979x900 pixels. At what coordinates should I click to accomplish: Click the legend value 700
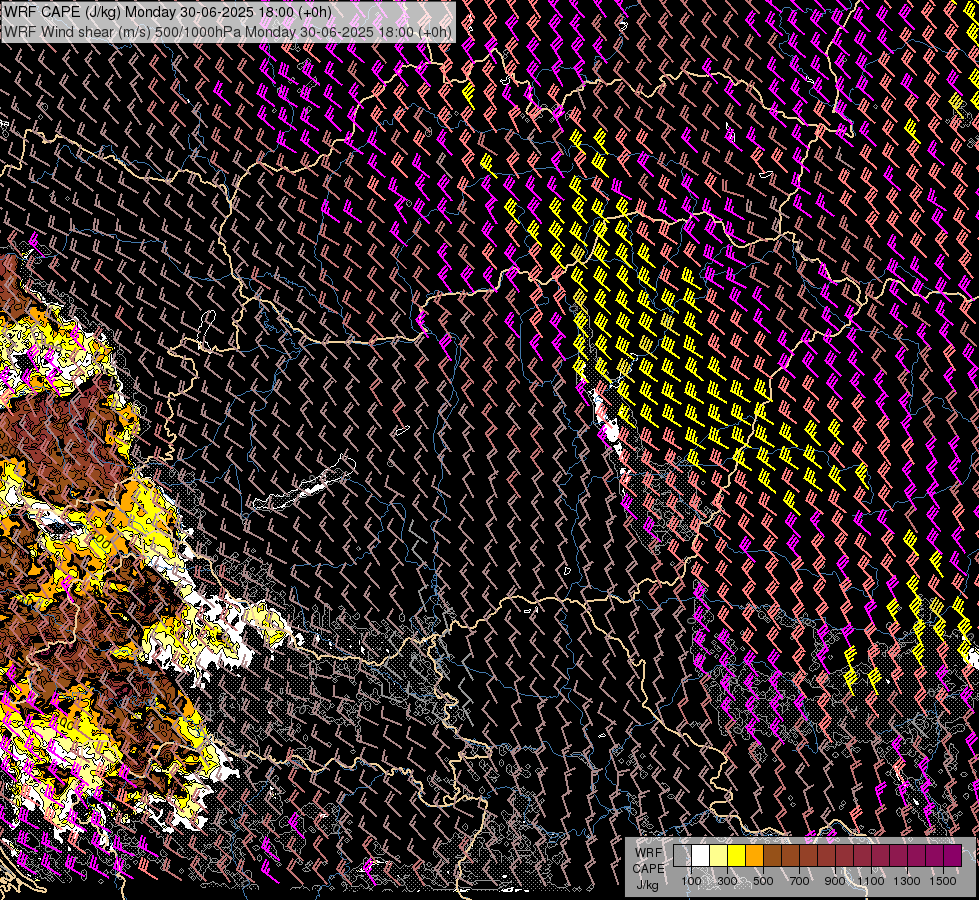(x=799, y=881)
